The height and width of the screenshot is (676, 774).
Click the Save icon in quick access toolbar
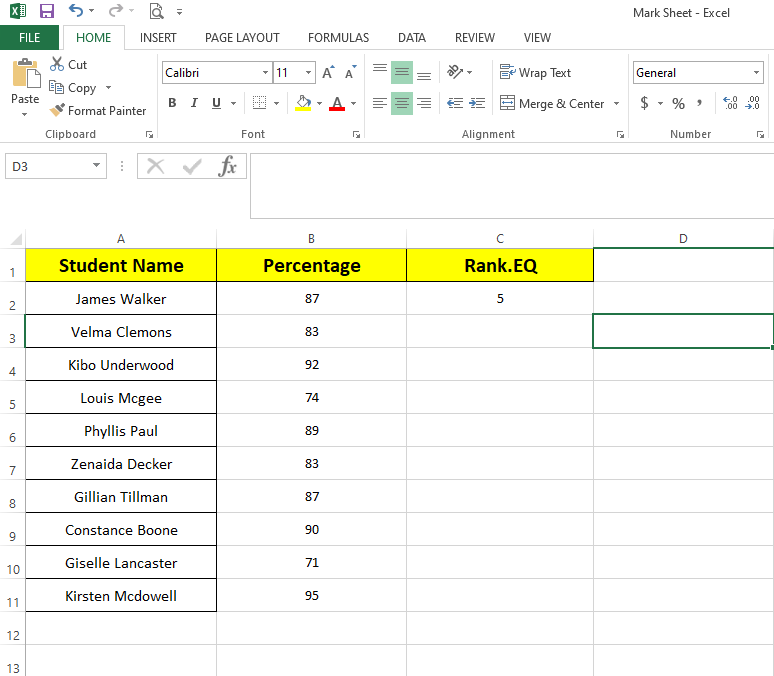[x=47, y=11]
